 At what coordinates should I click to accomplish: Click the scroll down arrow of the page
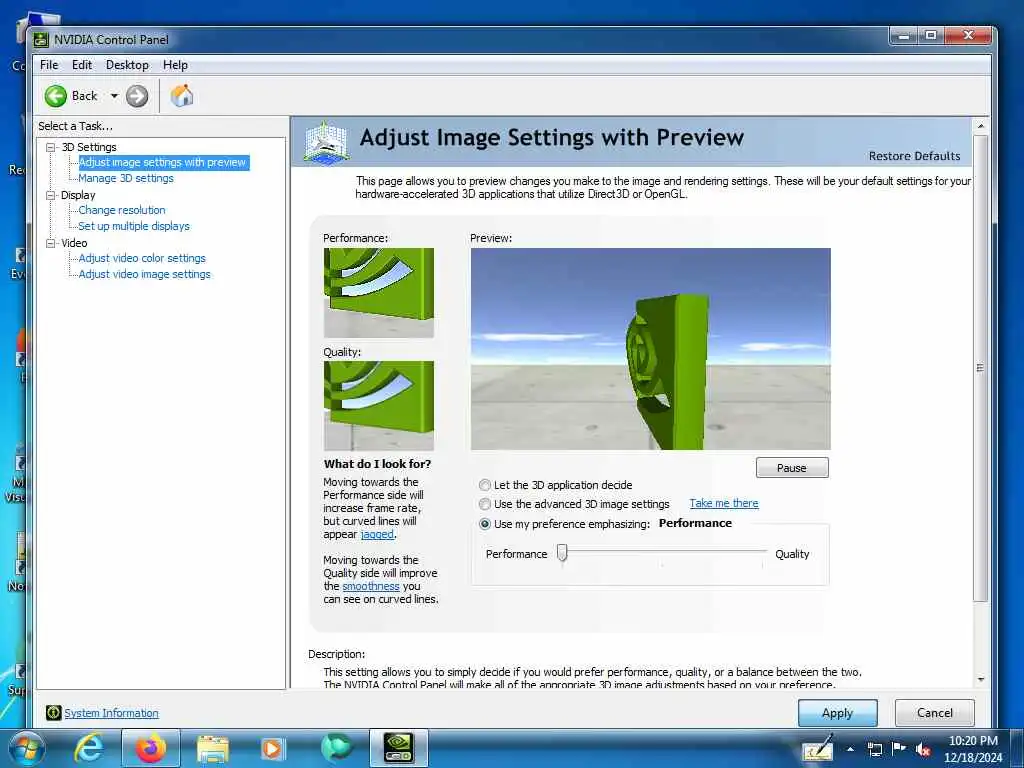click(980, 680)
